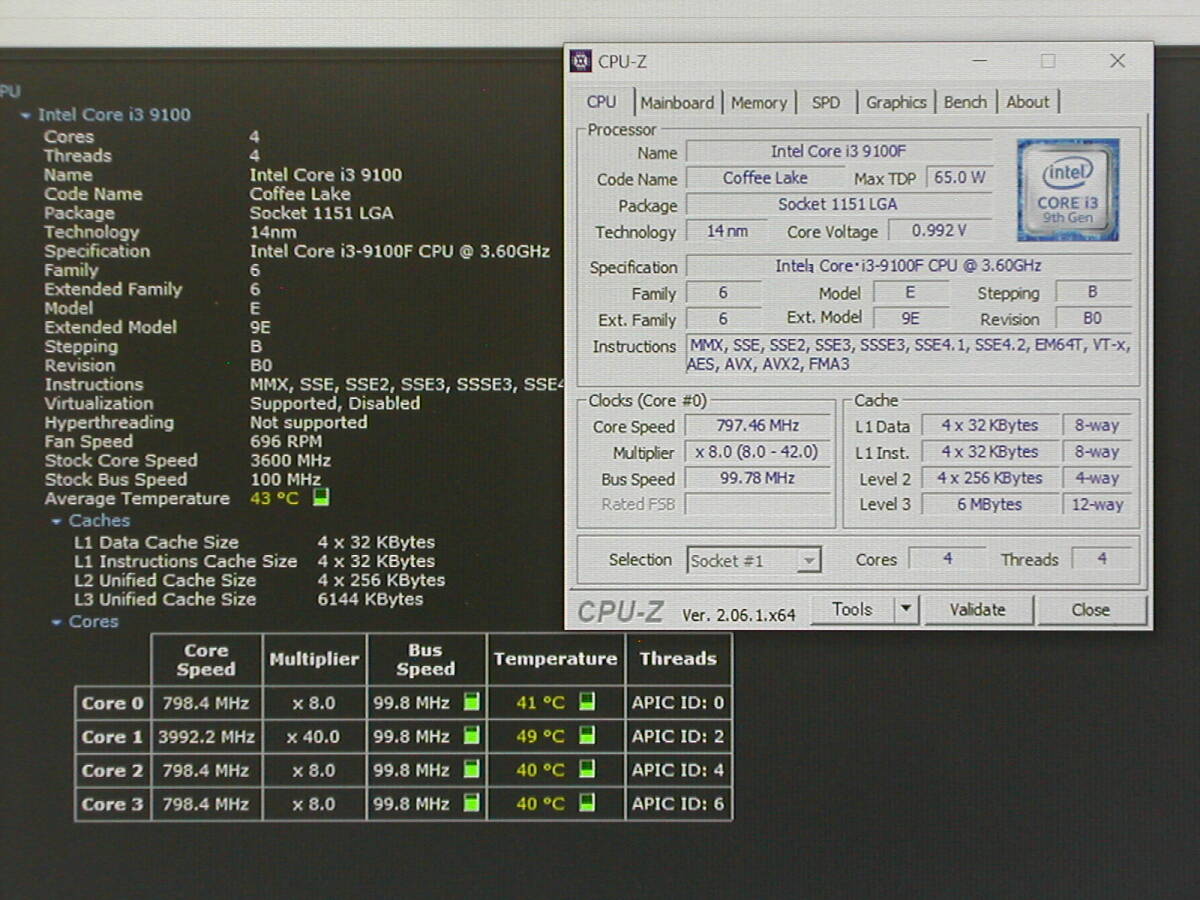Viewport: 1200px width, 900px height.
Task: Click the Core 1 multiplier cell x 40.0
Action: (314, 736)
